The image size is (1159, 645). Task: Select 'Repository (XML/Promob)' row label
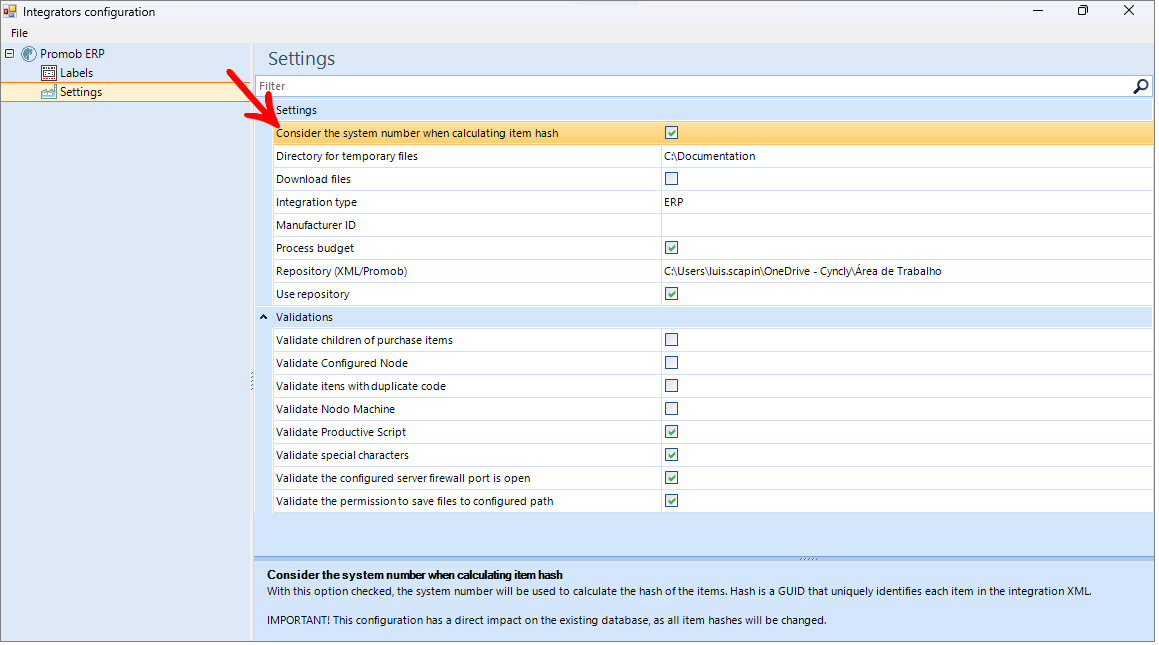coord(341,271)
